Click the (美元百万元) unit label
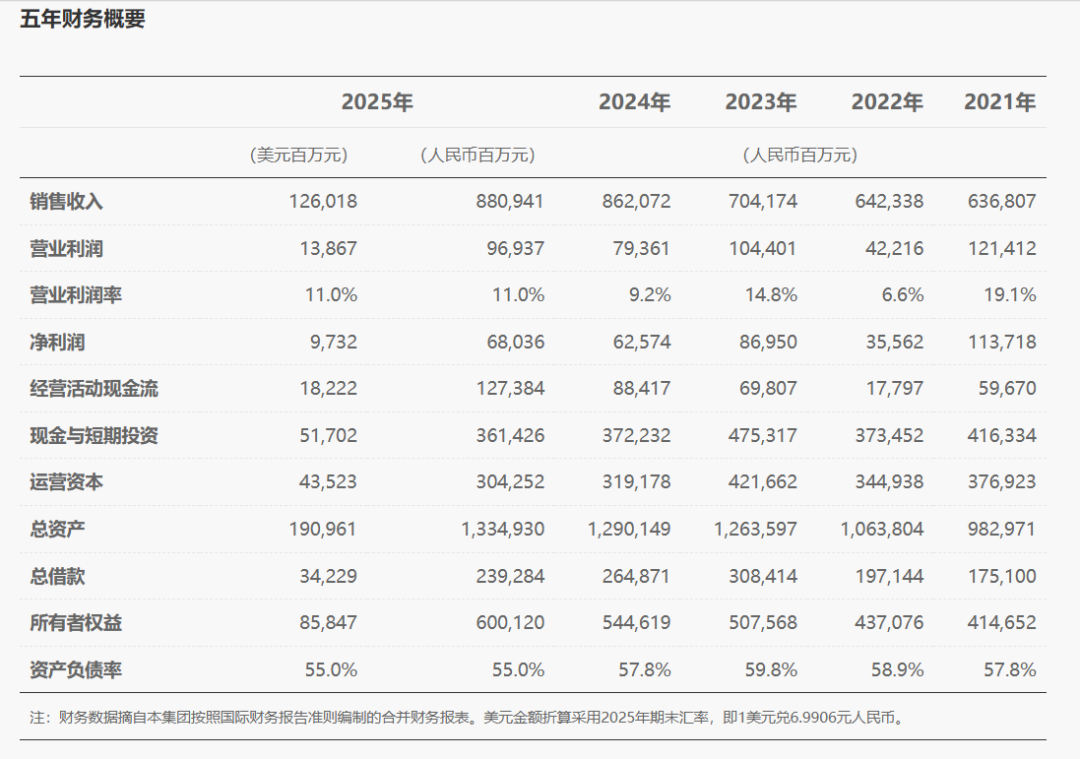This screenshot has height=759, width=1080. 299,155
